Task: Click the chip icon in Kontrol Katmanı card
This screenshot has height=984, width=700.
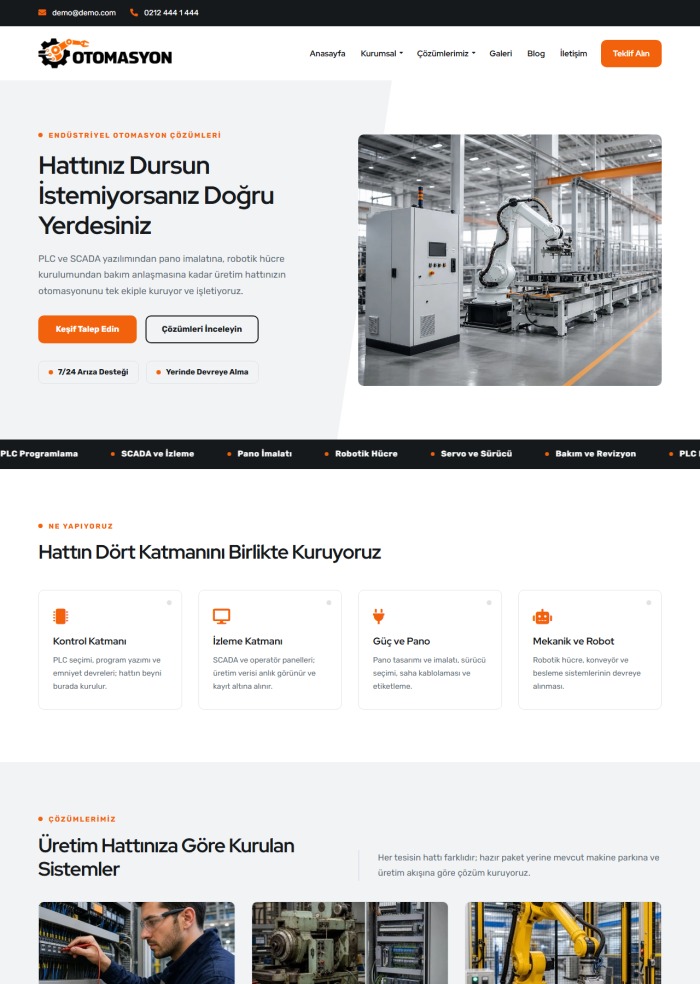Action: pos(60,616)
